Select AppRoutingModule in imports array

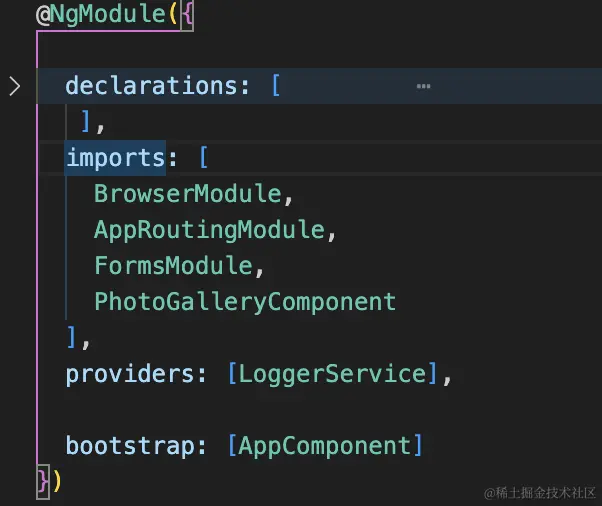210,230
